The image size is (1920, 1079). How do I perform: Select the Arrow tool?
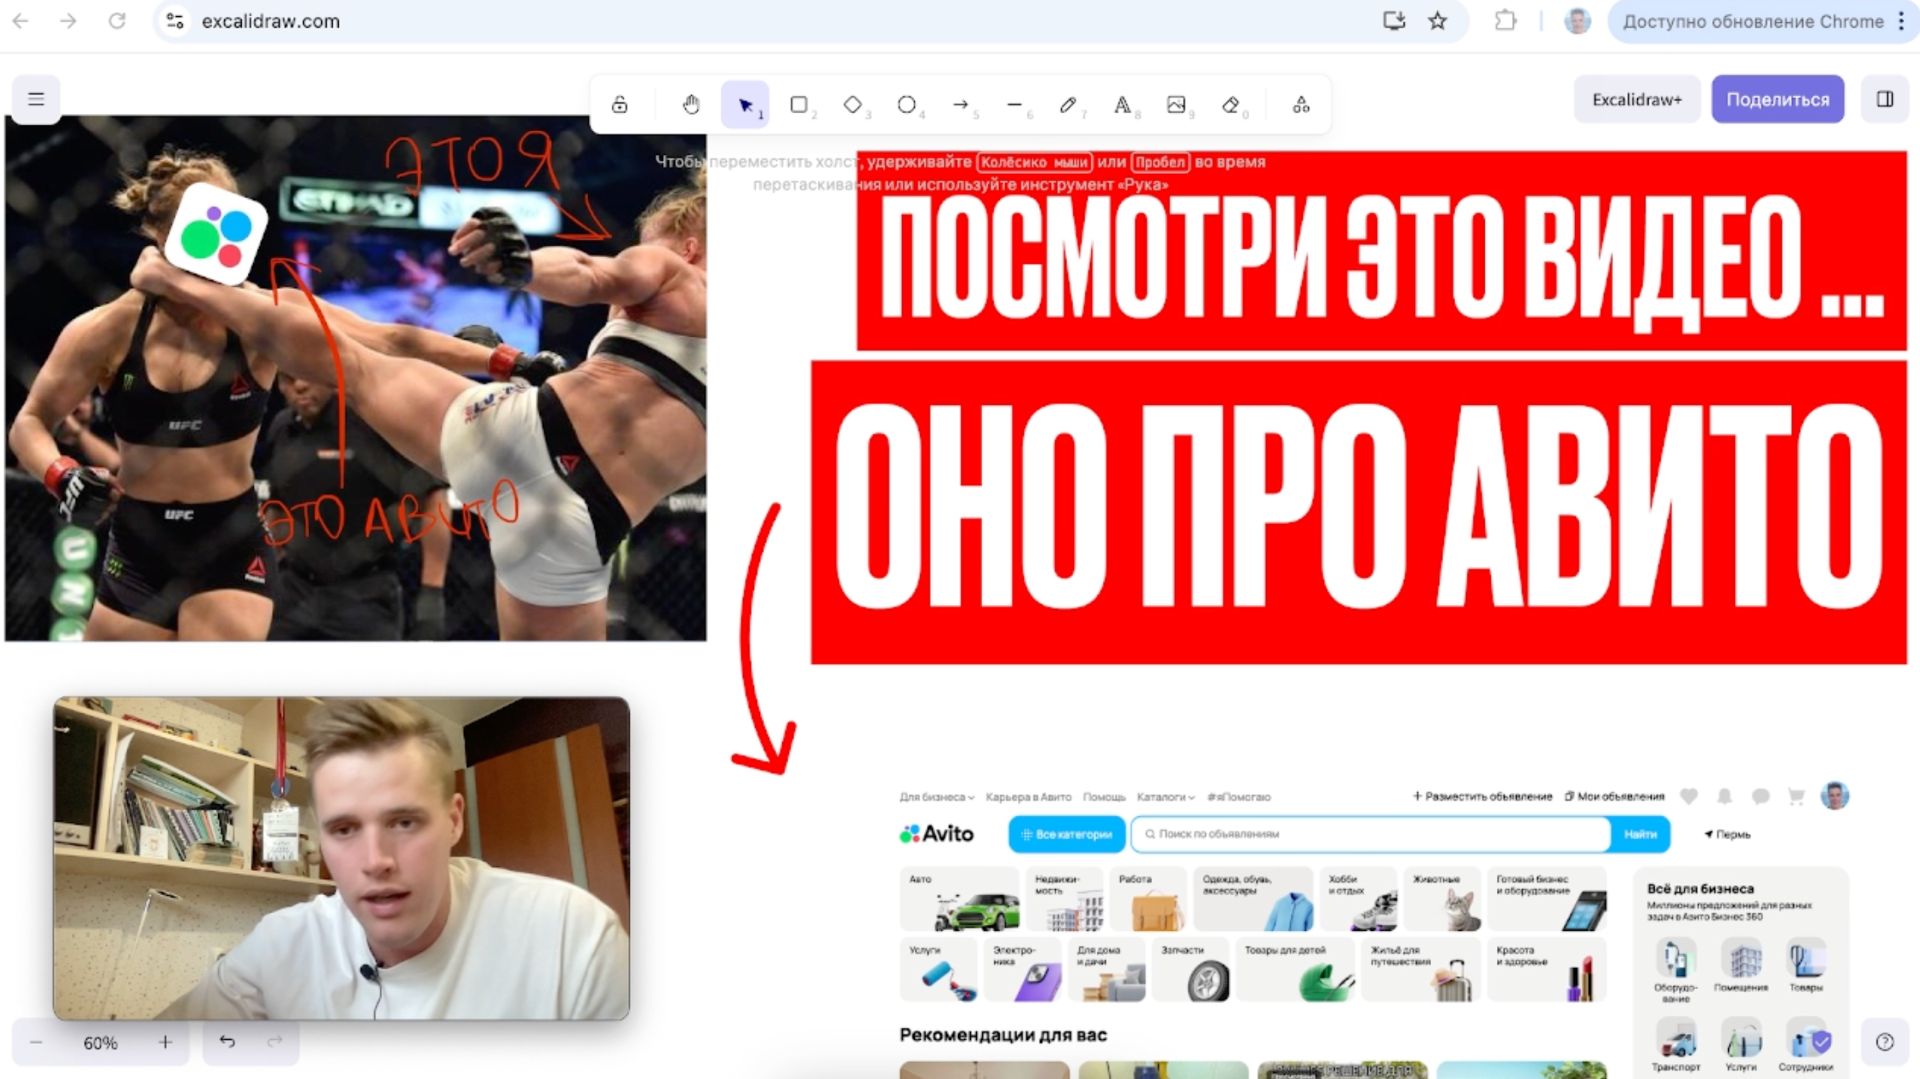pyautogui.click(x=961, y=104)
